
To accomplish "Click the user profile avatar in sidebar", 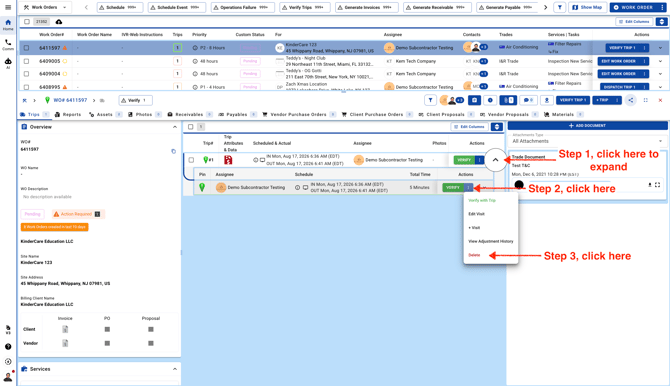I will tap(8, 377).
